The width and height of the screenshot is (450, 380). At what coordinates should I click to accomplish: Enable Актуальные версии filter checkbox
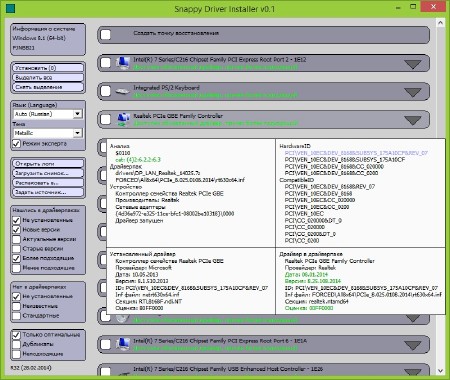(16, 239)
